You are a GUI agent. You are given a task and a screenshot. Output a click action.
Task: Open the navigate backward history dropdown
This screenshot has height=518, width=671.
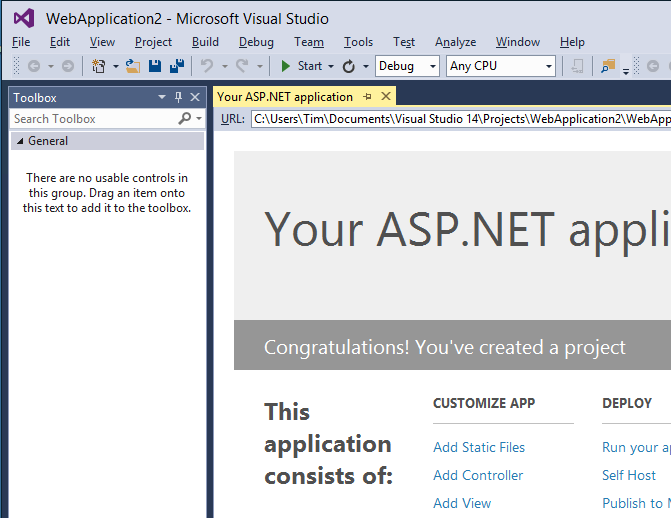pos(51,66)
